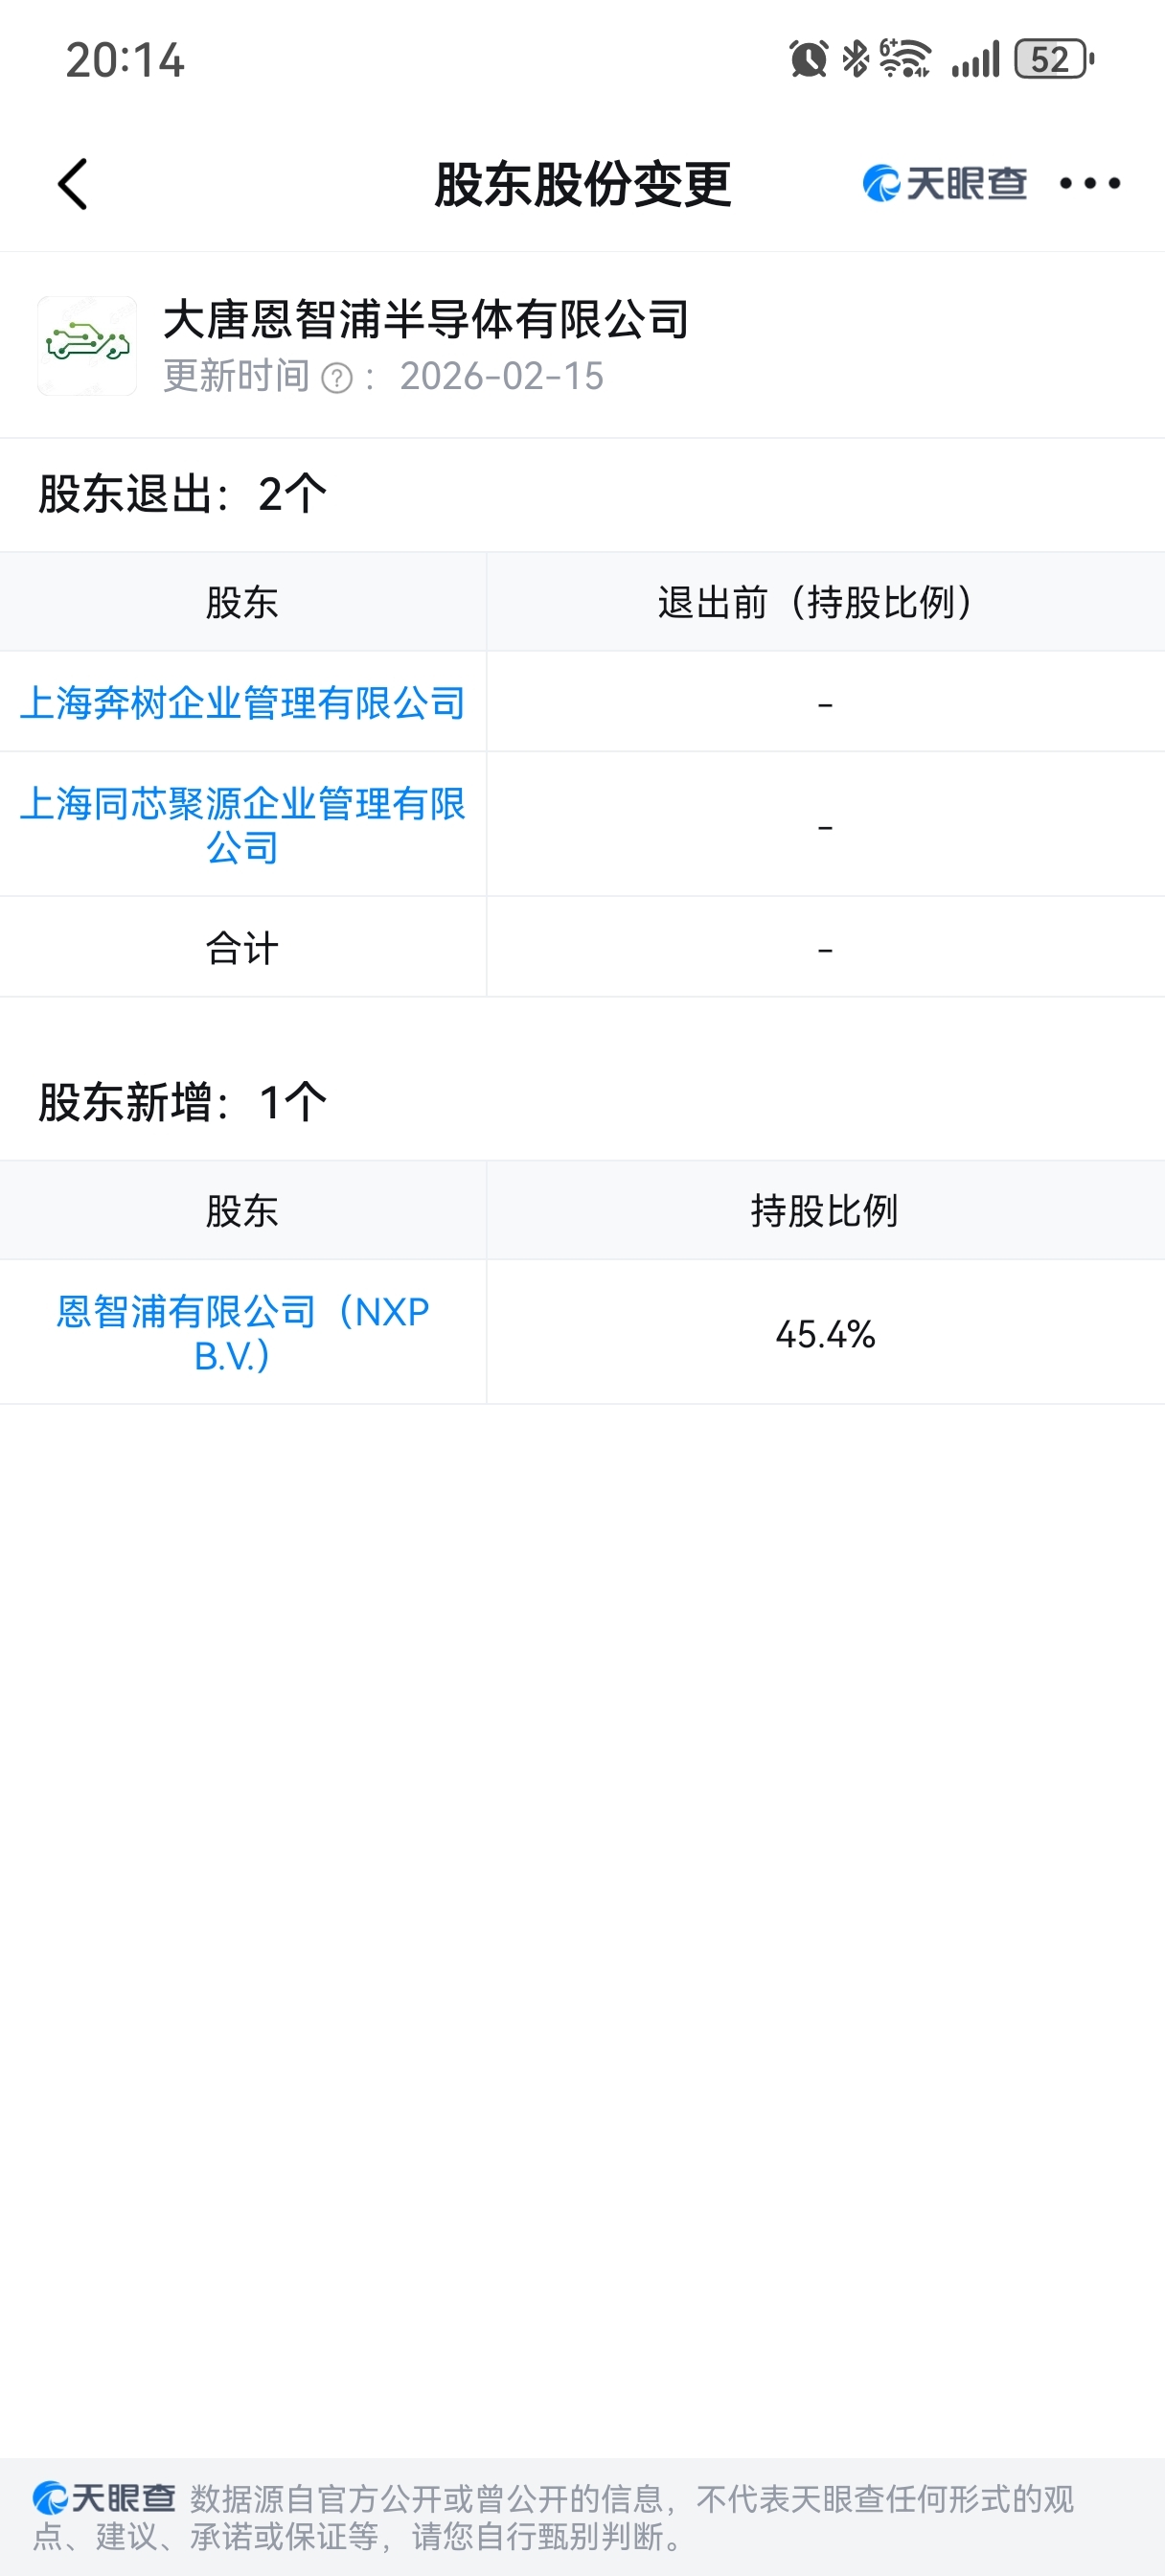Tap the 股东新增 1个 section heading
This screenshot has height=2576, width=1165.
pos(183,1102)
